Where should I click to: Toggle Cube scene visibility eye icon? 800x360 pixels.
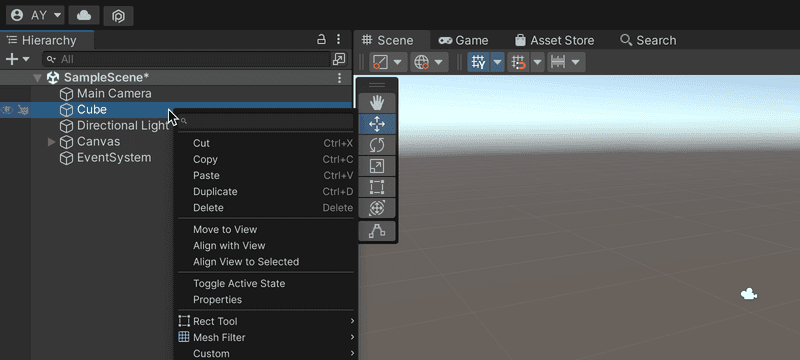(7, 110)
